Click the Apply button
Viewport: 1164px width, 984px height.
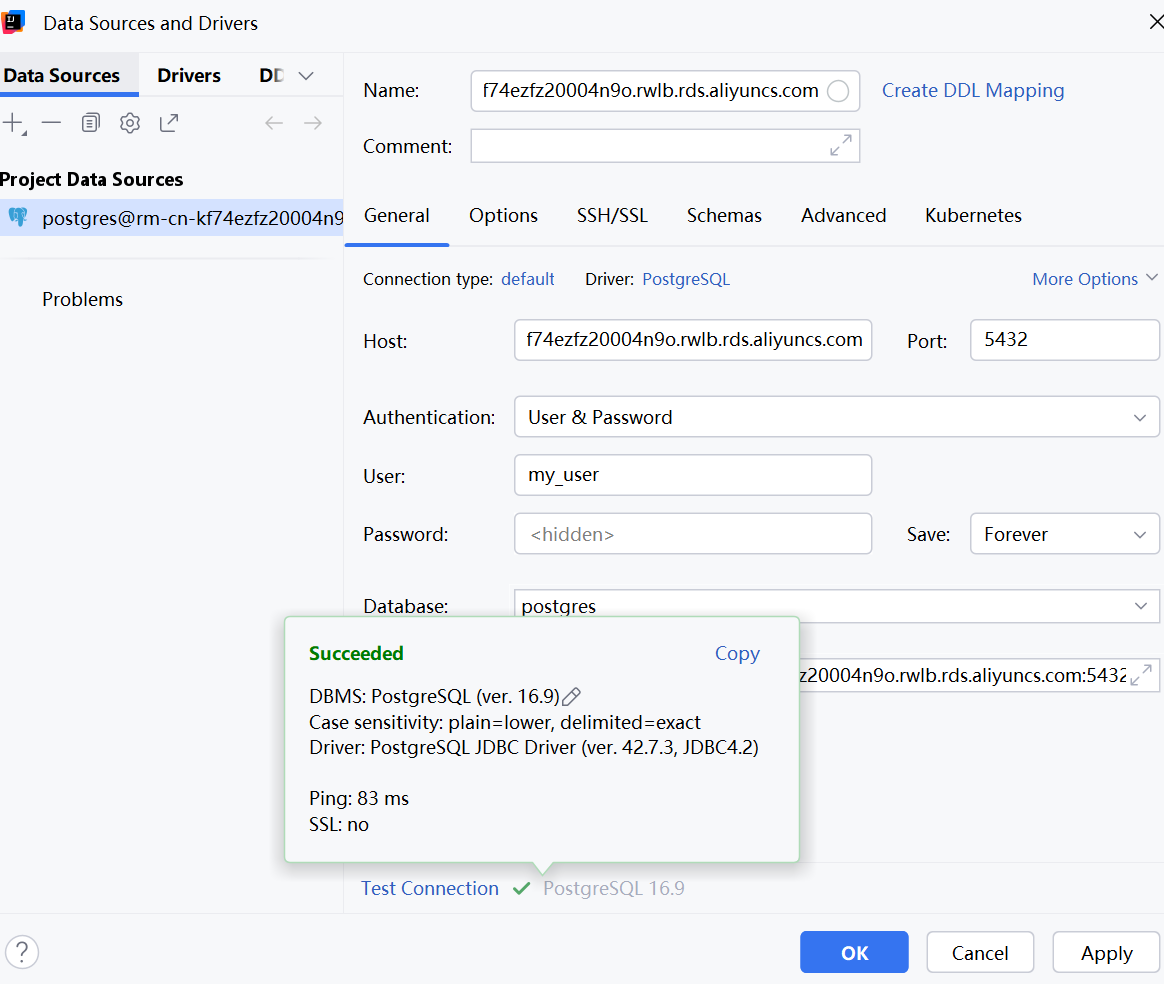click(x=1106, y=953)
